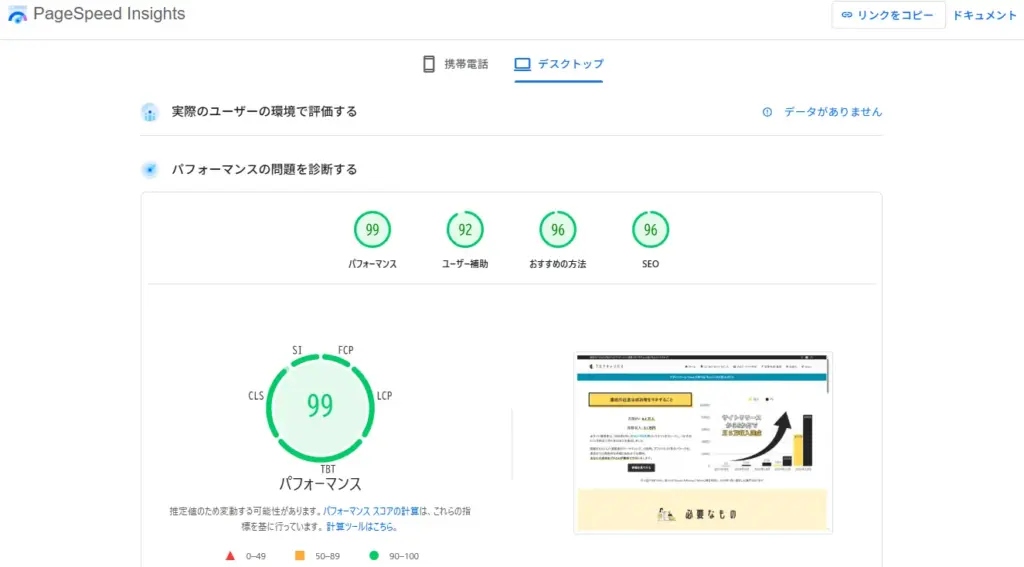This screenshot has height=567, width=1024.
Task: Click the mobile phone icon
Action: pos(429,64)
